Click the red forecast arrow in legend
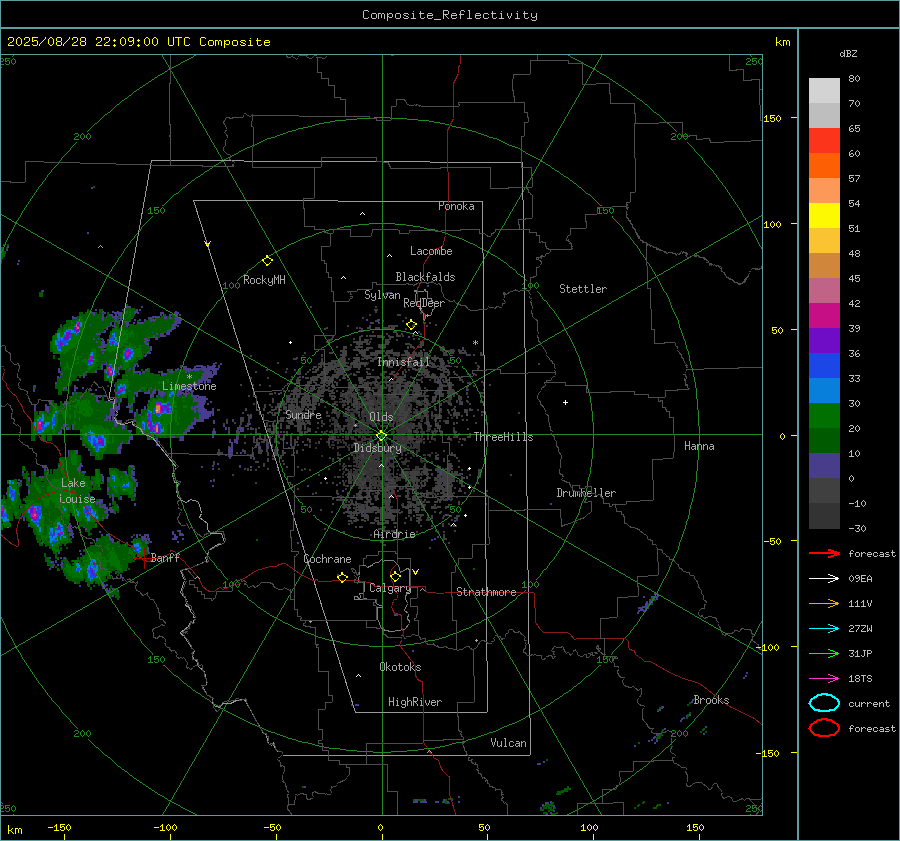Viewport: 900px width, 841px height. click(x=824, y=553)
